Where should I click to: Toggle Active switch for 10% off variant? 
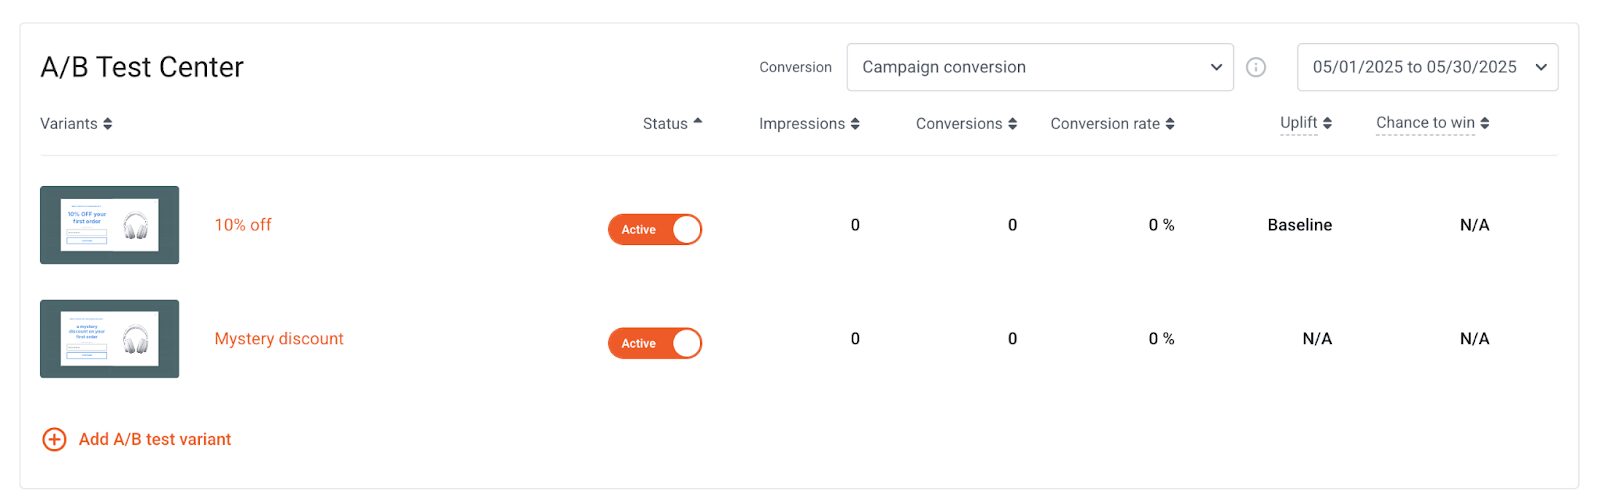655,229
